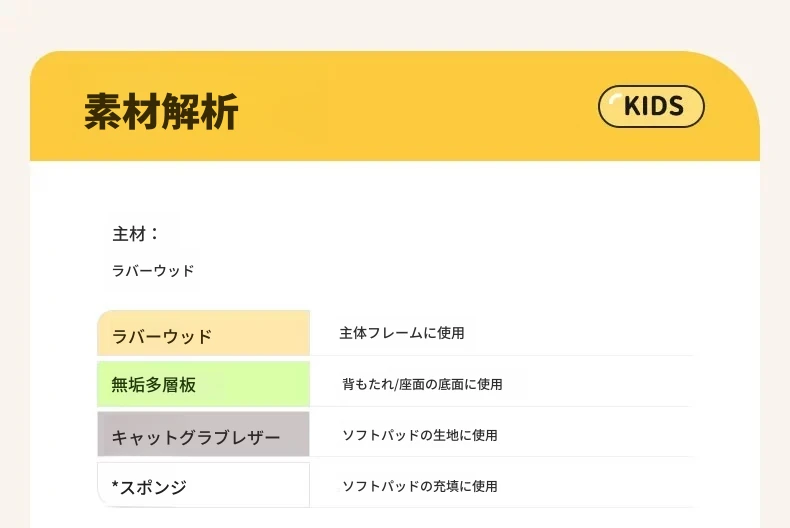Select the 素材解析 heading

coord(161,111)
